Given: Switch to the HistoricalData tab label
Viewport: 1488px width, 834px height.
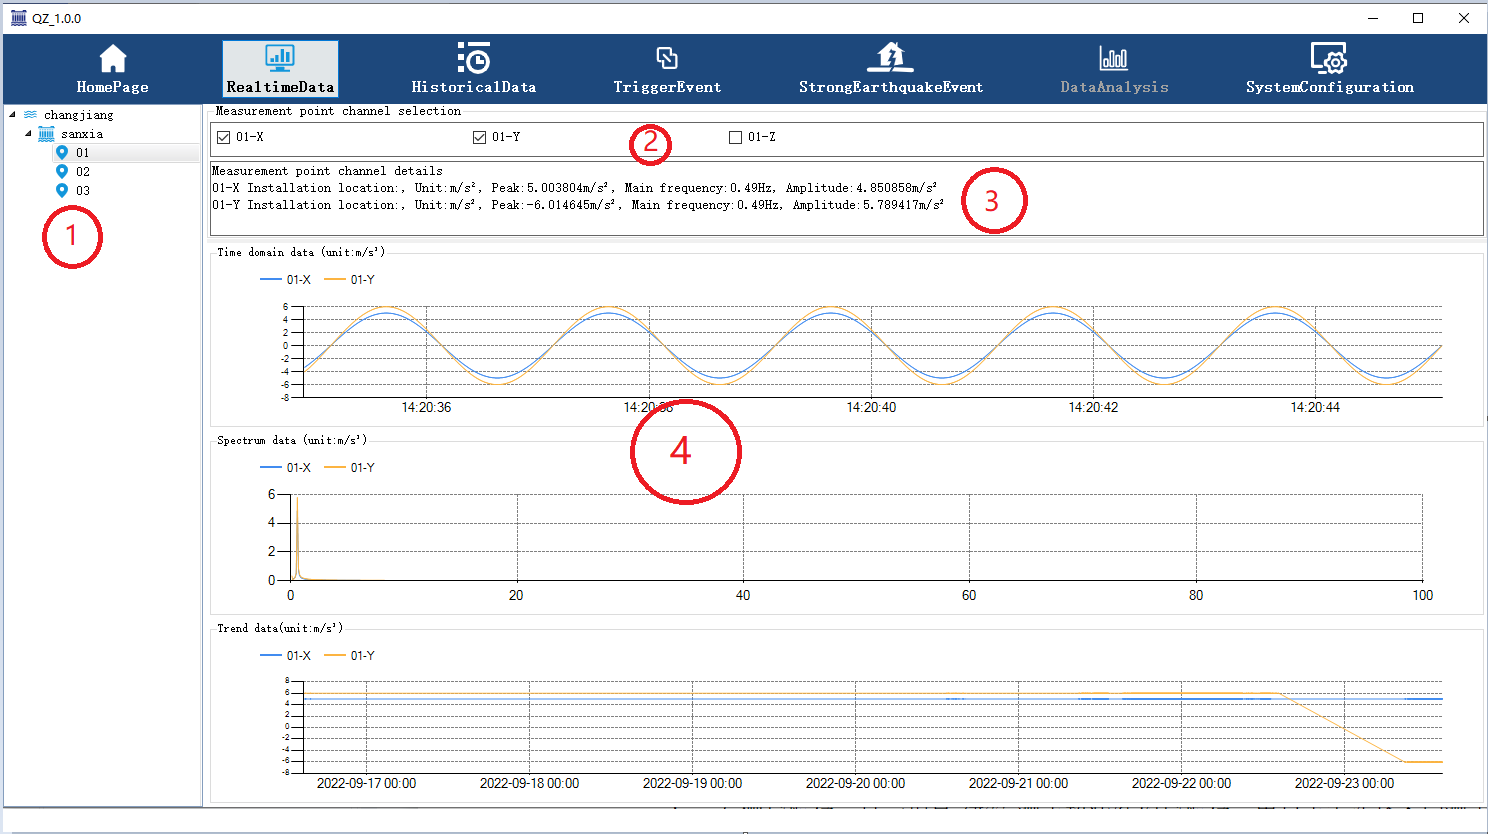Looking at the screenshot, I should coord(474,87).
